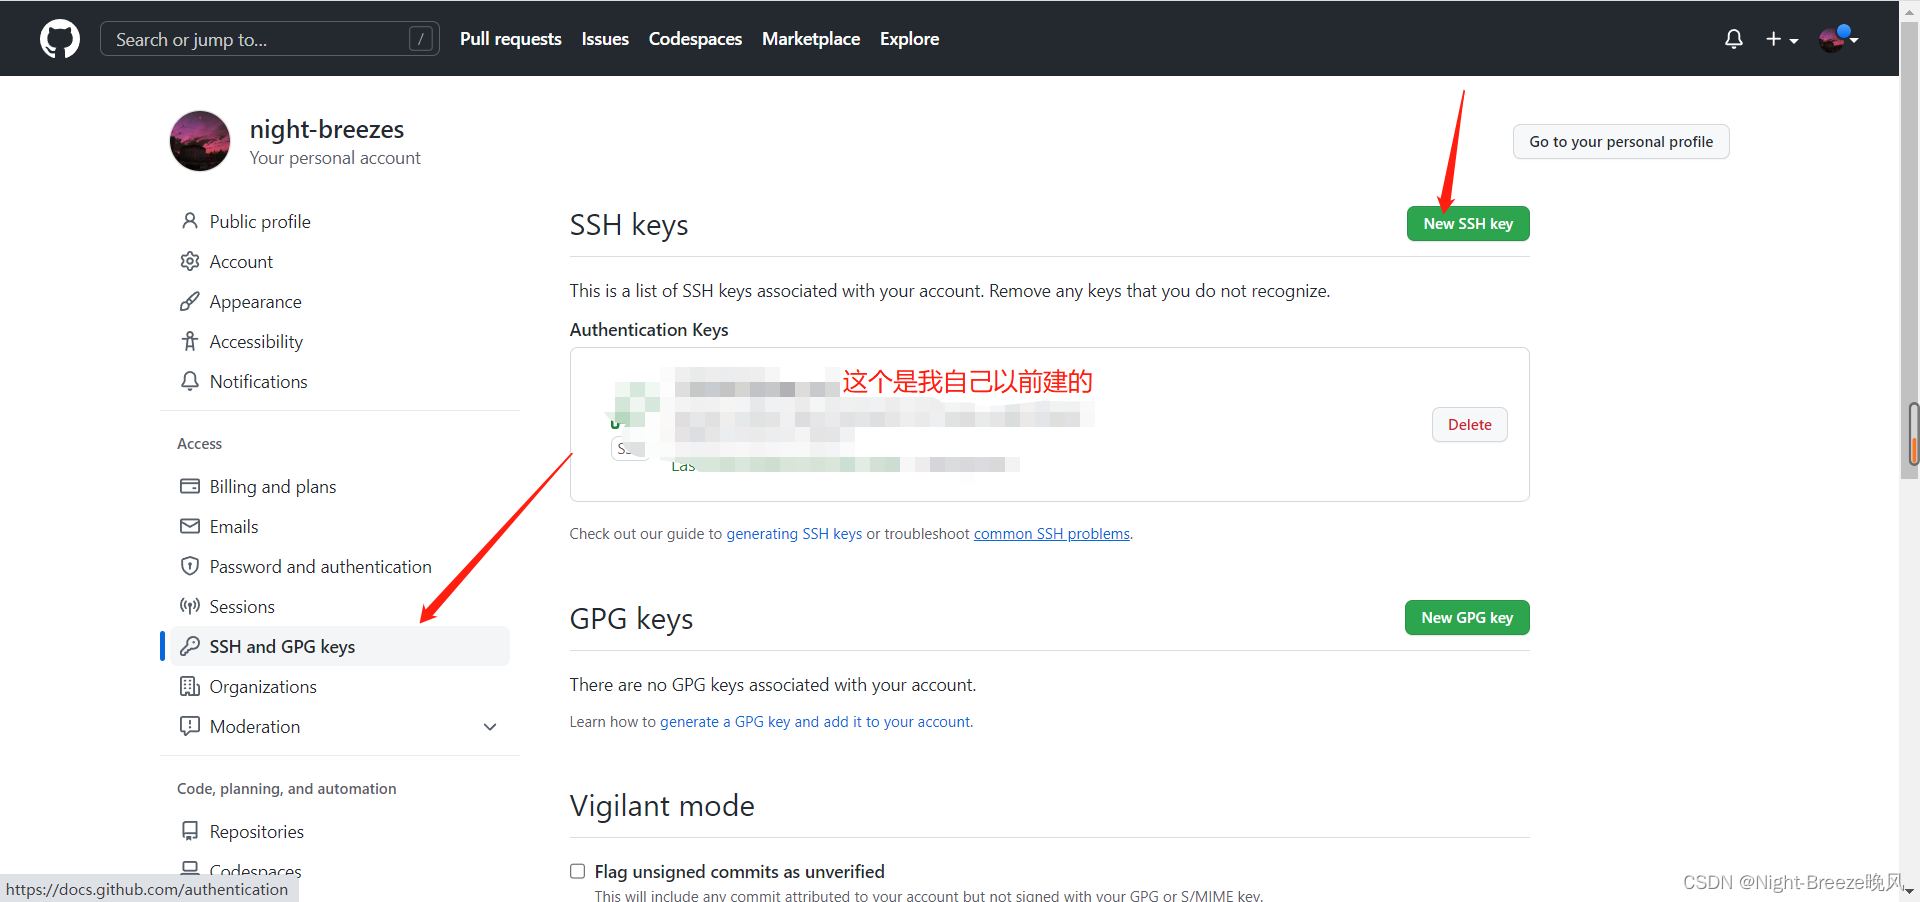Click the Moderation report icon
This screenshot has height=902, width=1920.
tap(190, 726)
